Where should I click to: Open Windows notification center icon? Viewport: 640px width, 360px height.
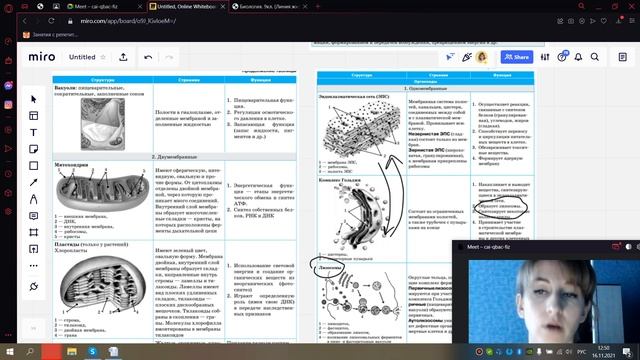pyautogui.click(x=628, y=352)
